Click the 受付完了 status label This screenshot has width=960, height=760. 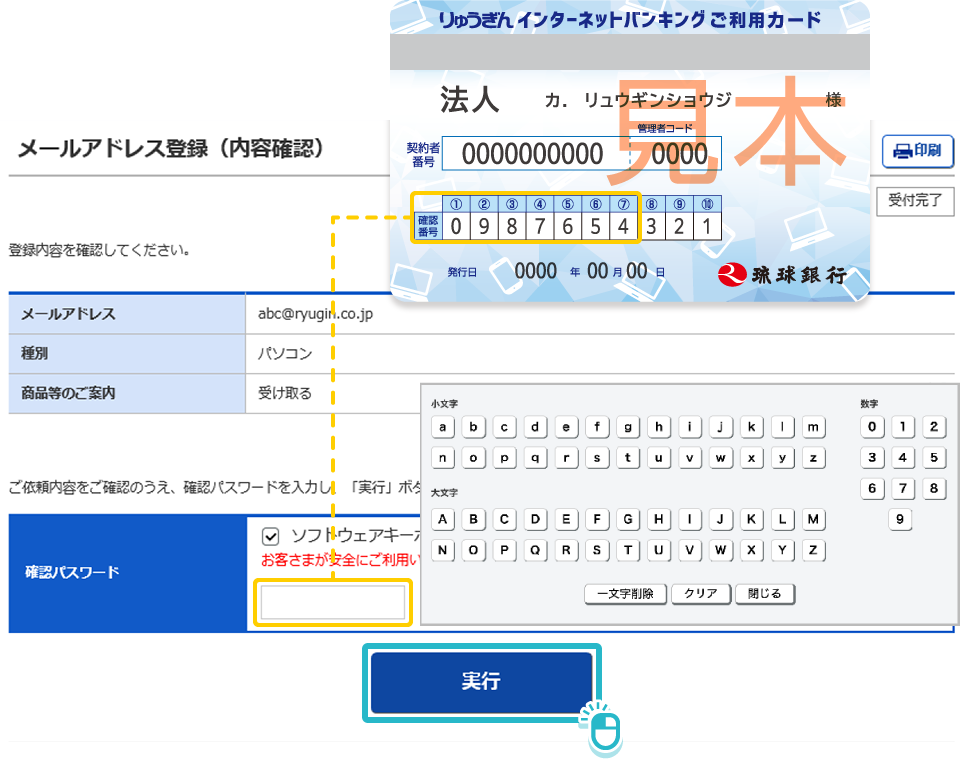click(915, 200)
